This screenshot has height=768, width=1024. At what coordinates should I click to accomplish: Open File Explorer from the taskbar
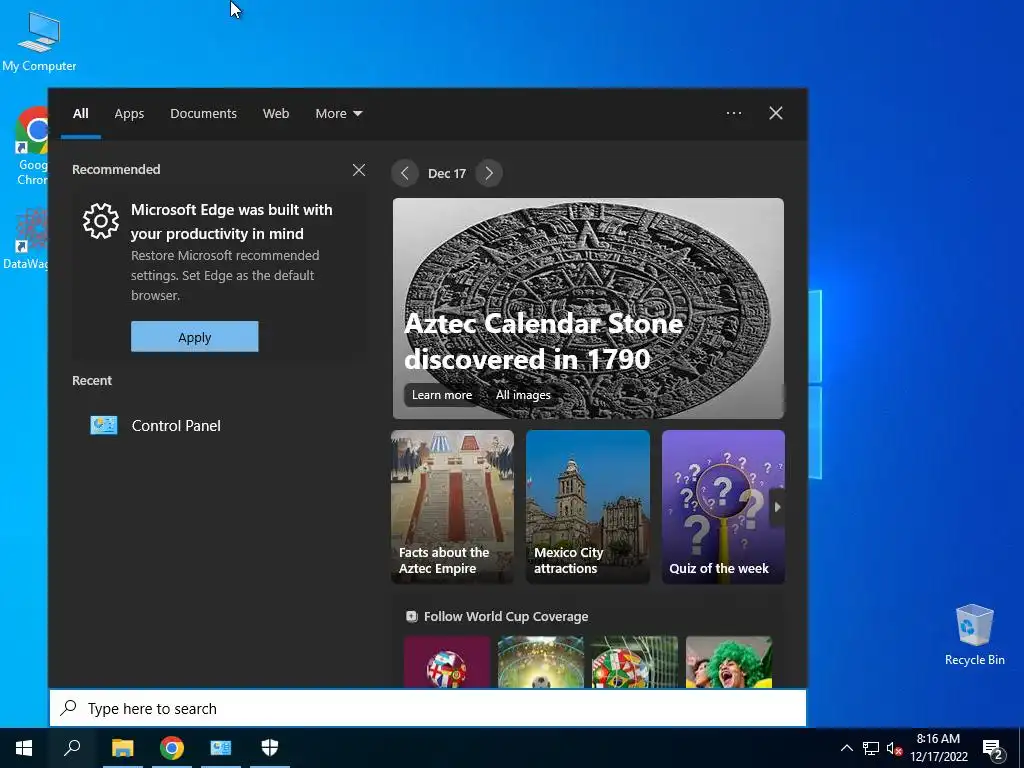122,748
